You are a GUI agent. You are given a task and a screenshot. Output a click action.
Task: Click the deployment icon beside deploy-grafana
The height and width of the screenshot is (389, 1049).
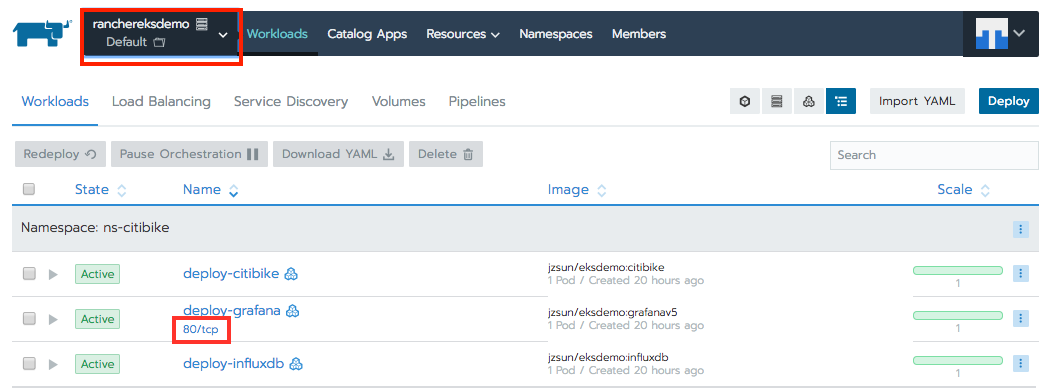point(292,311)
